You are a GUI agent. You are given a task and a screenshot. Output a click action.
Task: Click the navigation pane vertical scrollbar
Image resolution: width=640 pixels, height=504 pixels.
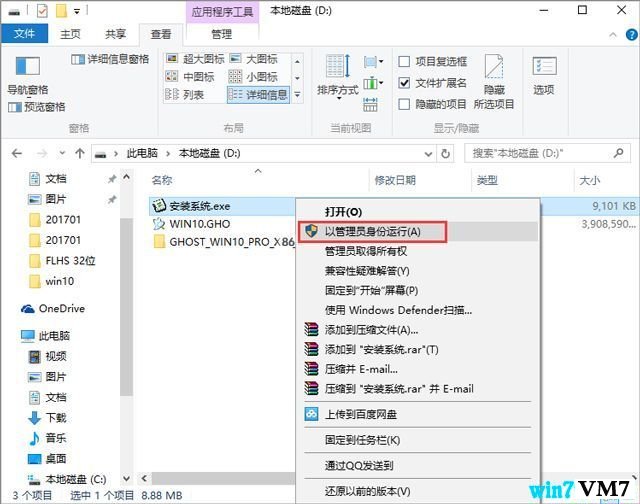click(127, 306)
